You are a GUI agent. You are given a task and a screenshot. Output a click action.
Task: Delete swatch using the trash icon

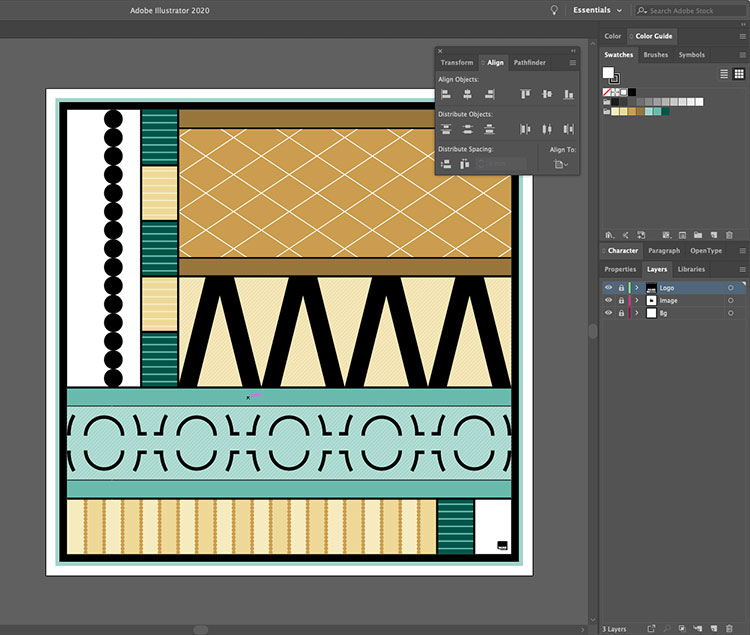pyautogui.click(x=728, y=235)
